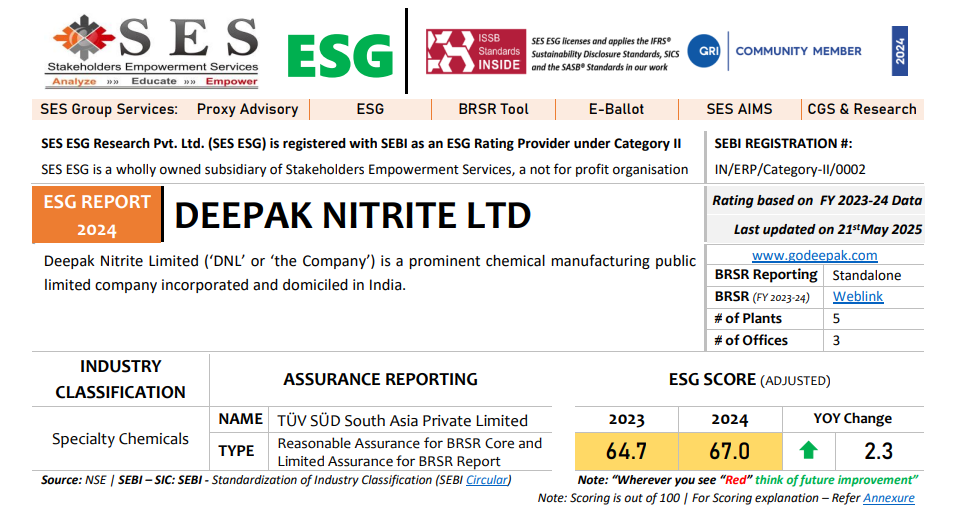
Task: Click the ESG SCORE (ADJUSTED) heading
Action: click(750, 380)
